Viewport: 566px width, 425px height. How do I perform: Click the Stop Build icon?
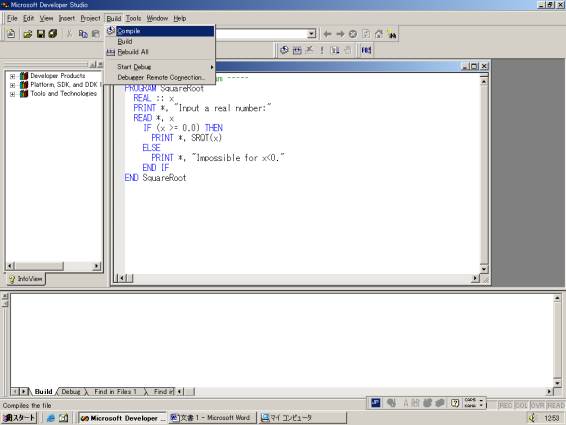point(309,50)
